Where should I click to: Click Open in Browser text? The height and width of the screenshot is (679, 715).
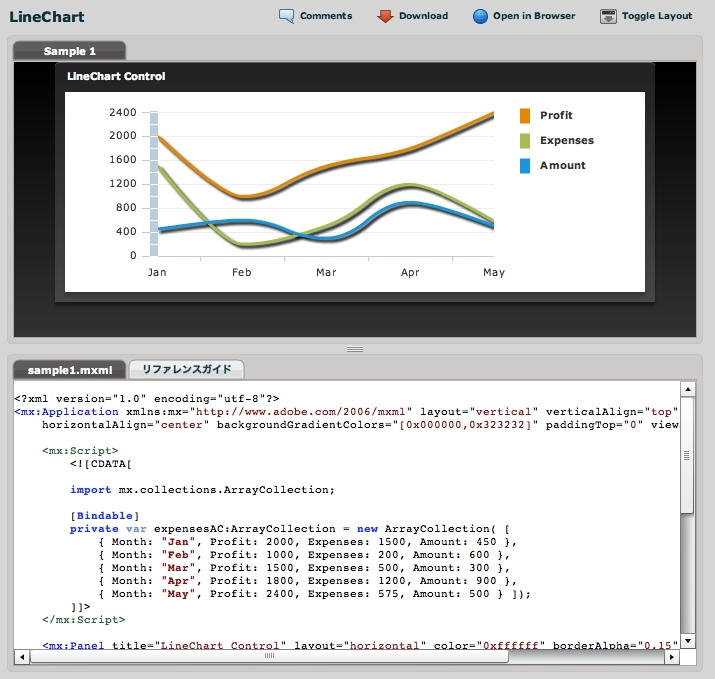534,16
